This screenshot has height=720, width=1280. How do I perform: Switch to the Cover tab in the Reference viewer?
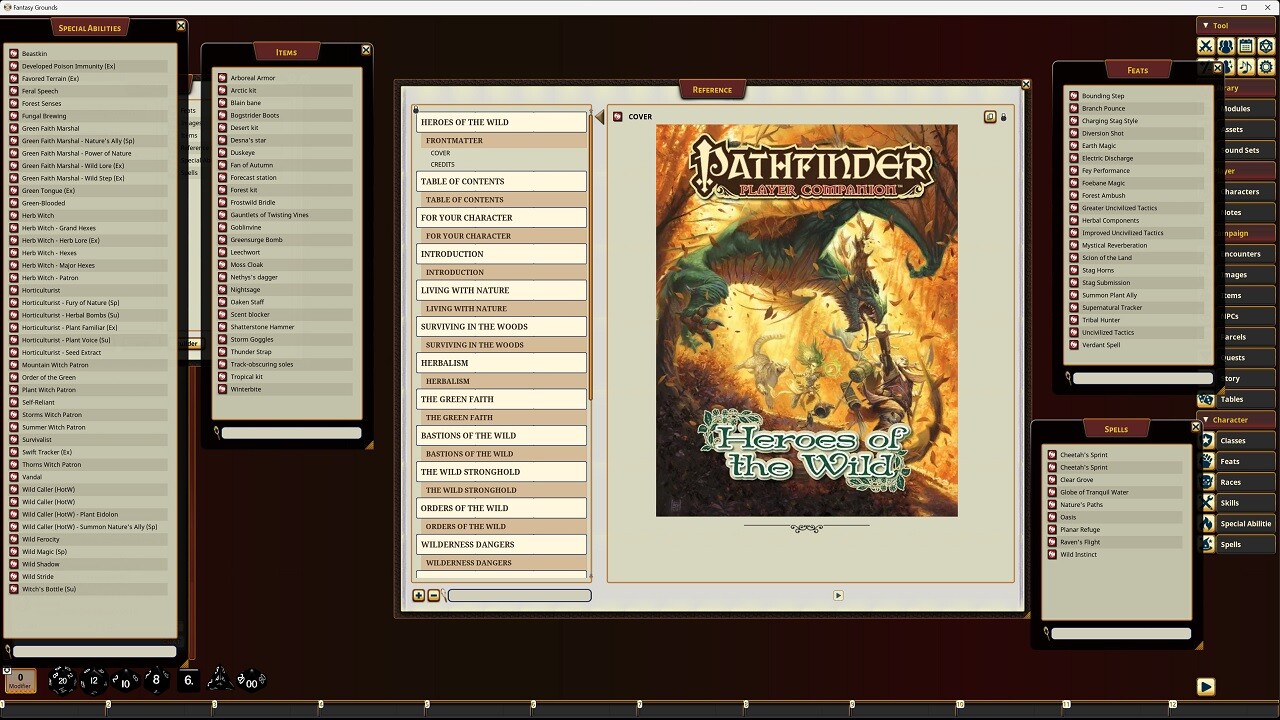640,116
